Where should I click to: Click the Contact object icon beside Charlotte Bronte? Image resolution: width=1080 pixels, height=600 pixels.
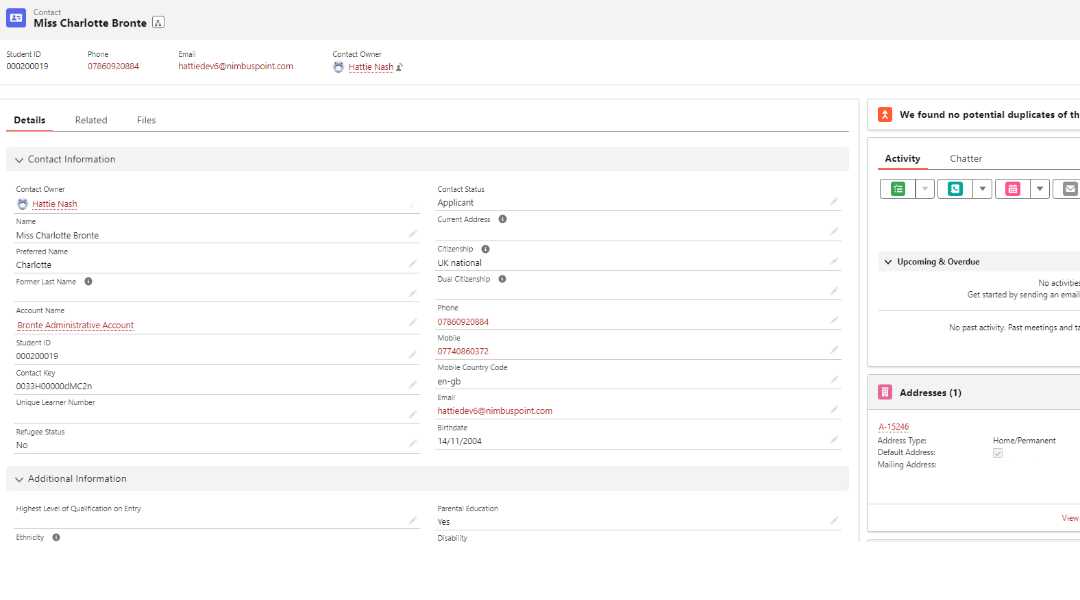[x=15, y=17]
